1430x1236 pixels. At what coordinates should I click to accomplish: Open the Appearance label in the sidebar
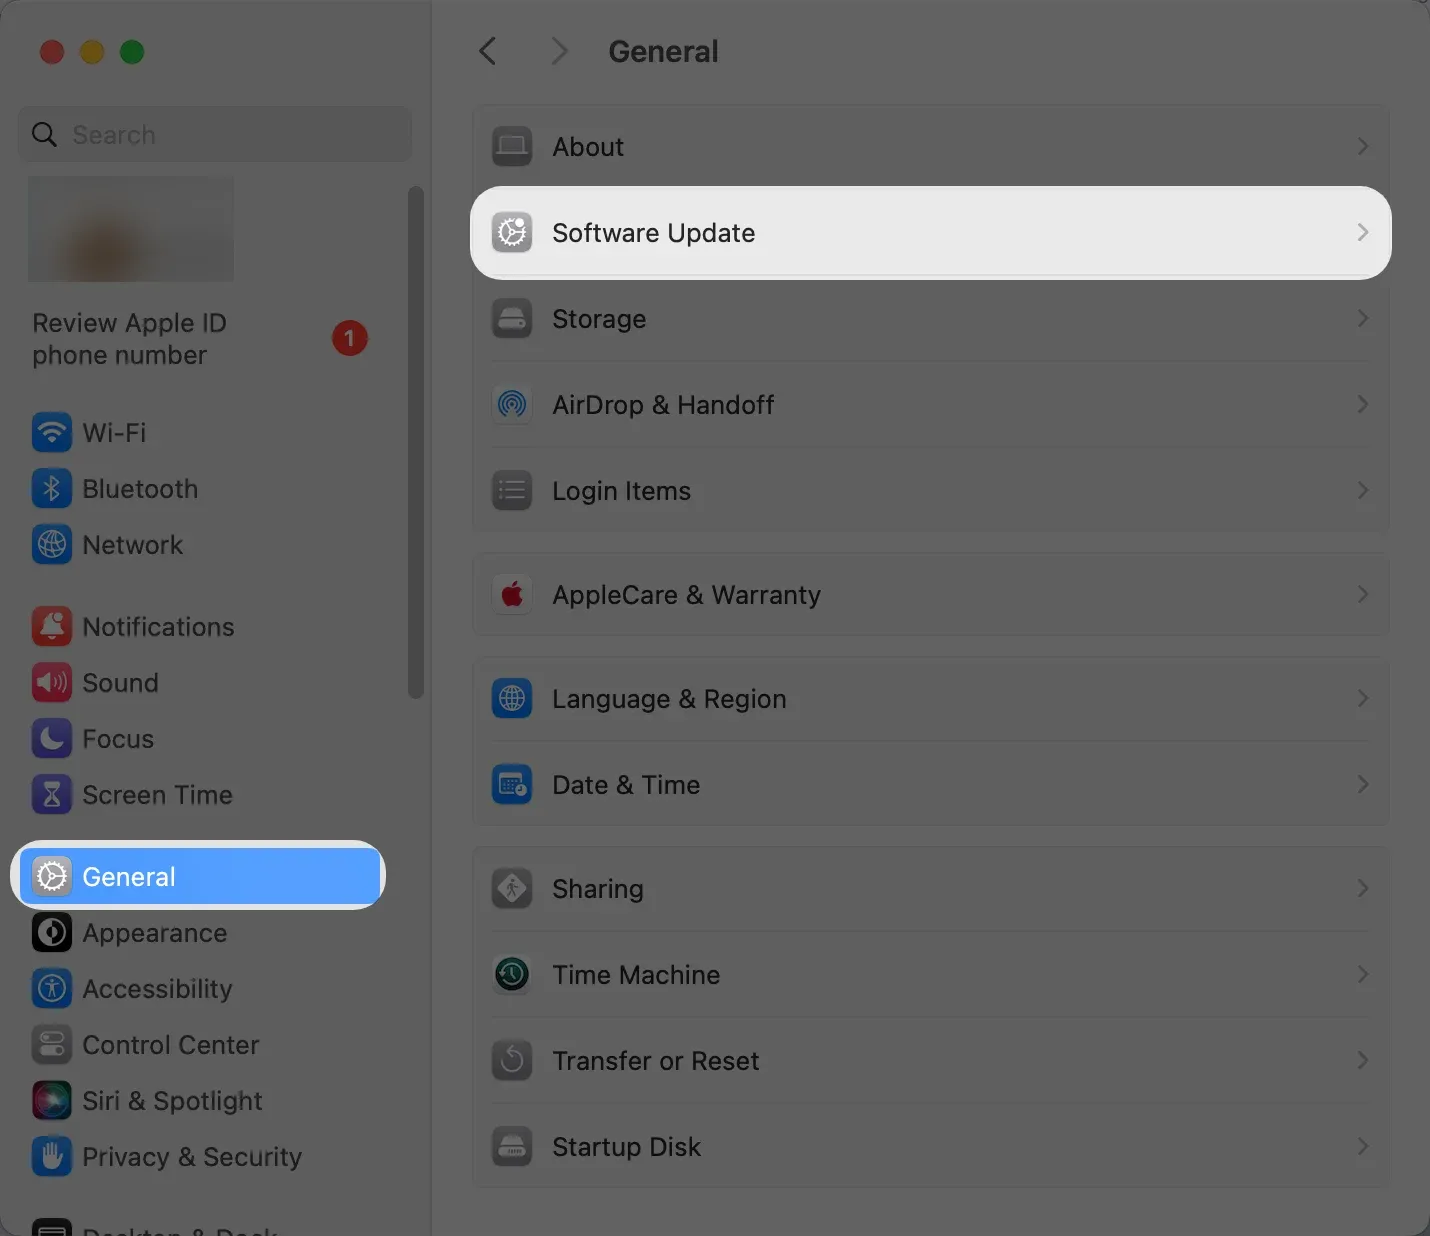tap(155, 933)
